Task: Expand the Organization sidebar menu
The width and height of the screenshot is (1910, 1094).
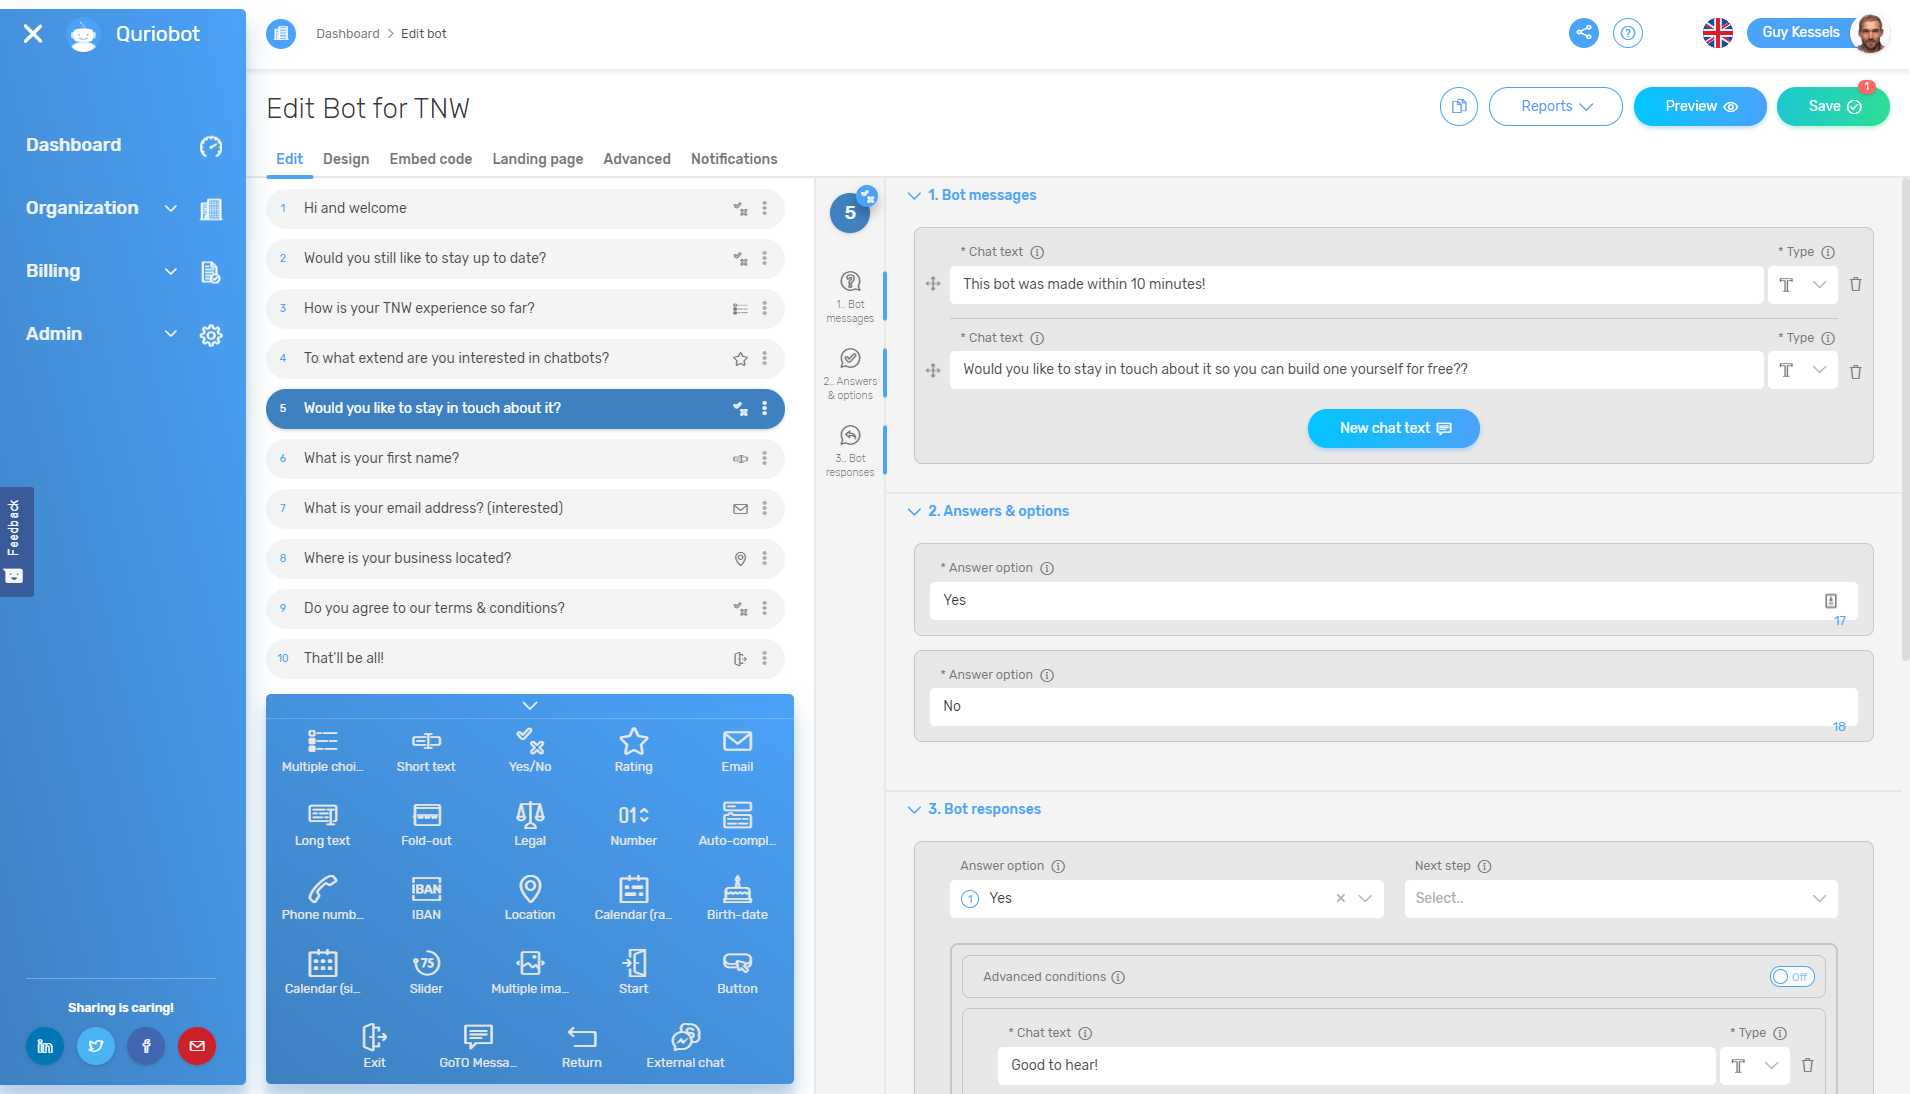Action: coord(170,208)
